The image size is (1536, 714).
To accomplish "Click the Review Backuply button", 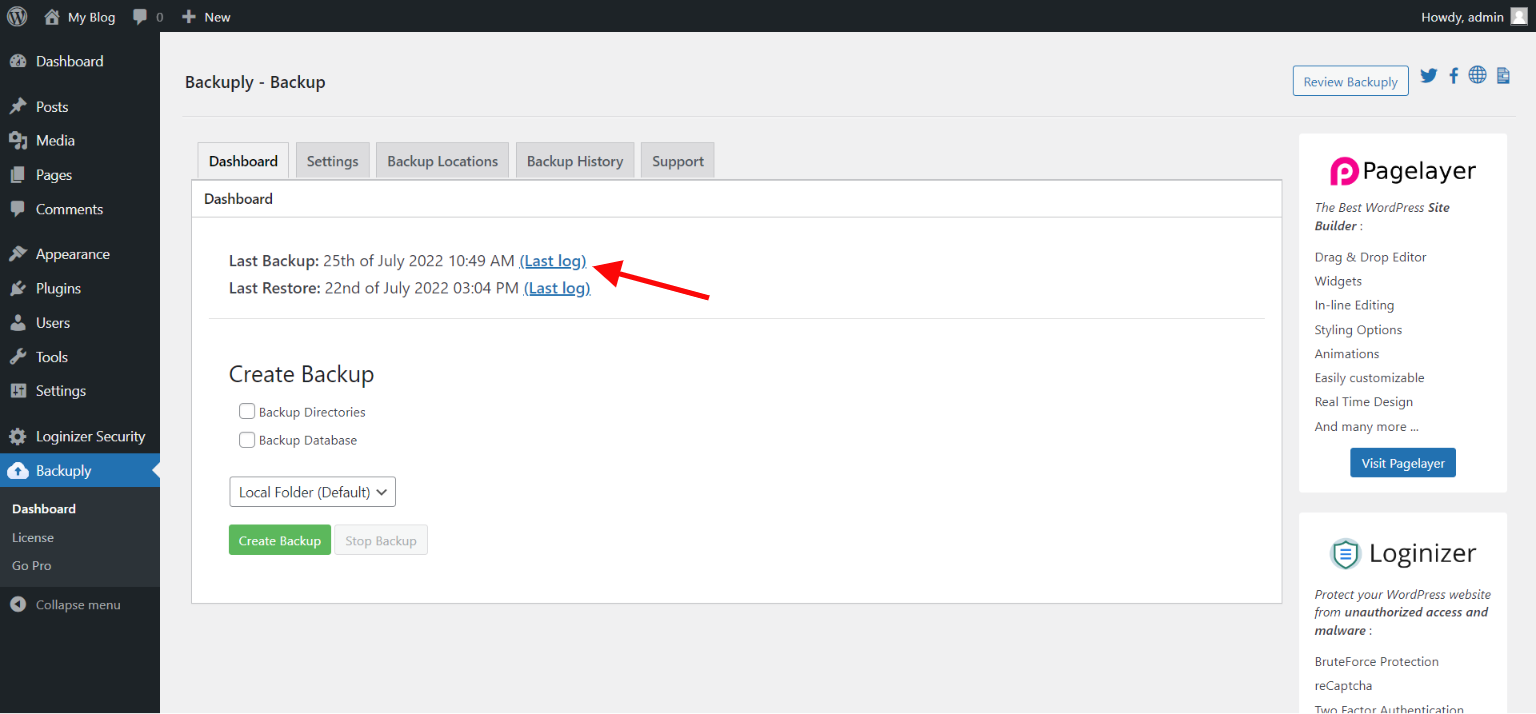I will pyautogui.click(x=1350, y=81).
